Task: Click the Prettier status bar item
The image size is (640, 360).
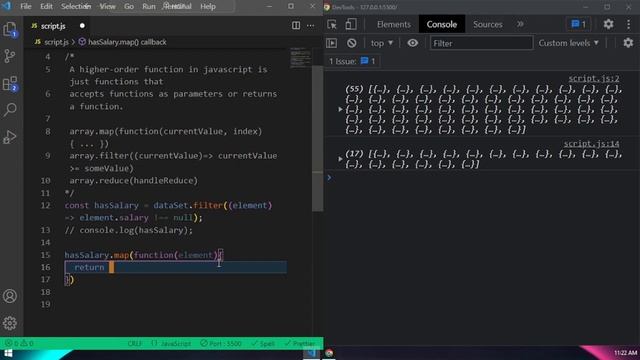Action: pos(300,344)
